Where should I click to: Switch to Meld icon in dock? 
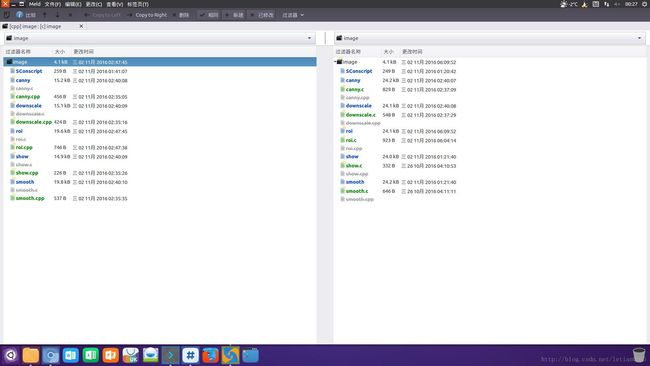(x=230, y=355)
